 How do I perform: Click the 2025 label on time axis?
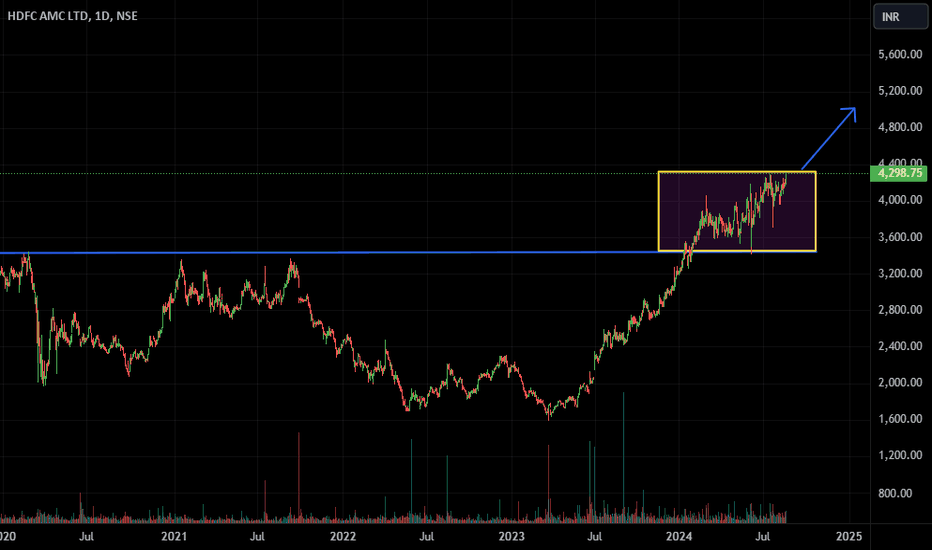coord(848,536)
